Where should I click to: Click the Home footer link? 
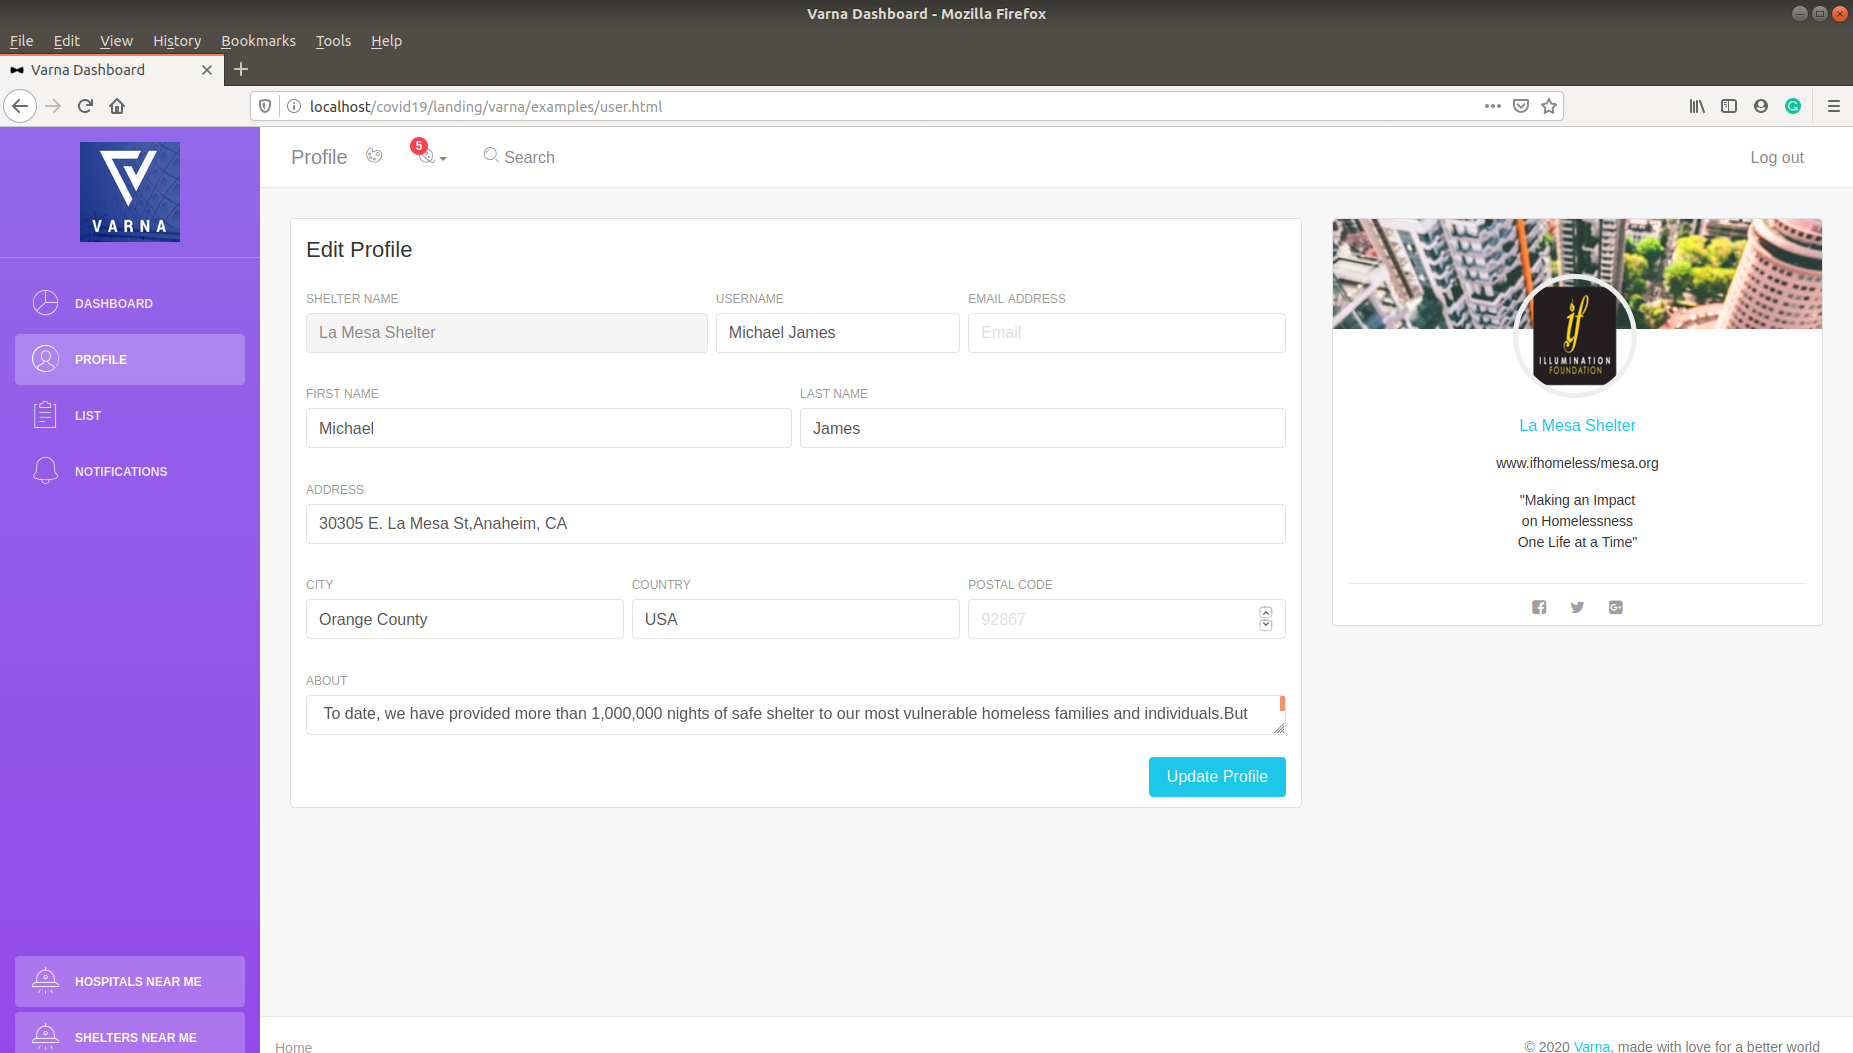coord(293,1046)
